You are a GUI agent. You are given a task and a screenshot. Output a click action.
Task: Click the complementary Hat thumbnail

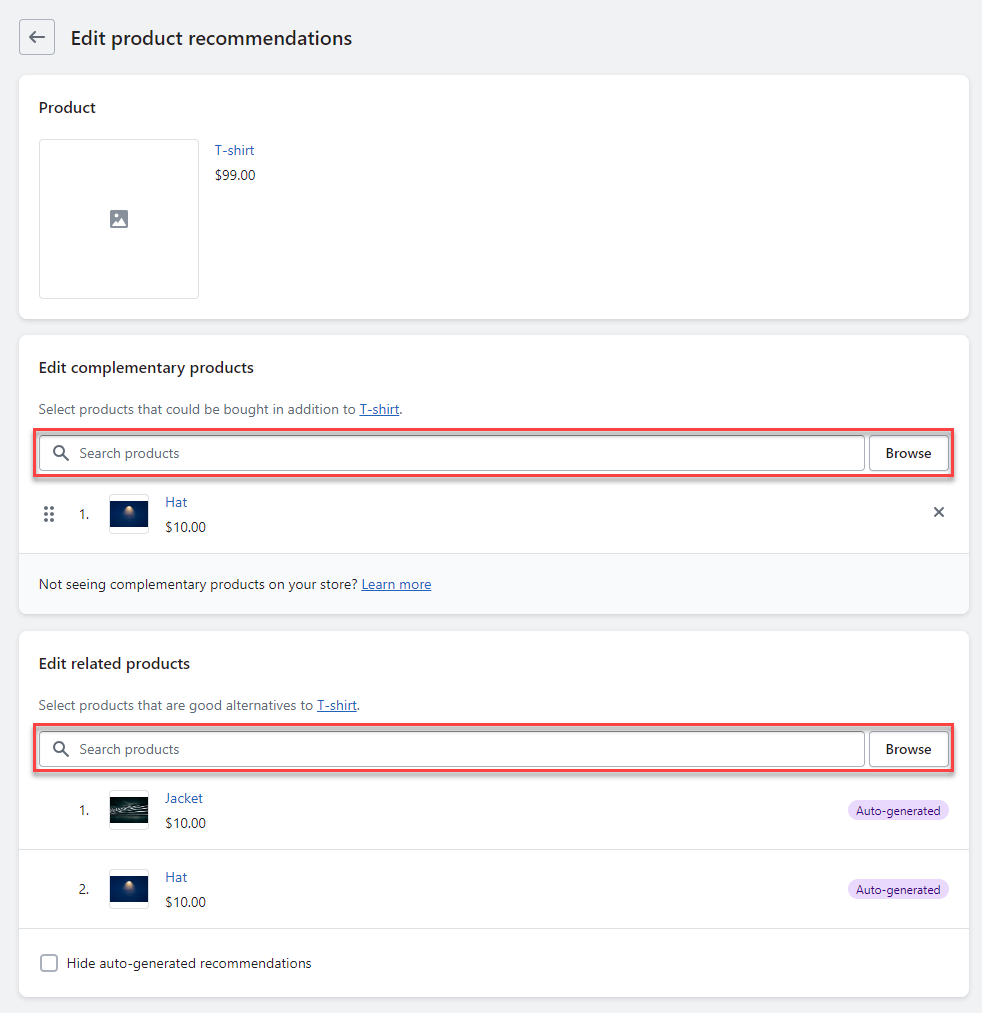[129, 514]
